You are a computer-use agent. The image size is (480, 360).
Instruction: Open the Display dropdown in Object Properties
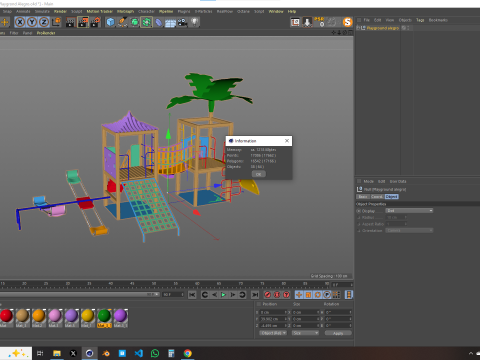coord(409,211)
